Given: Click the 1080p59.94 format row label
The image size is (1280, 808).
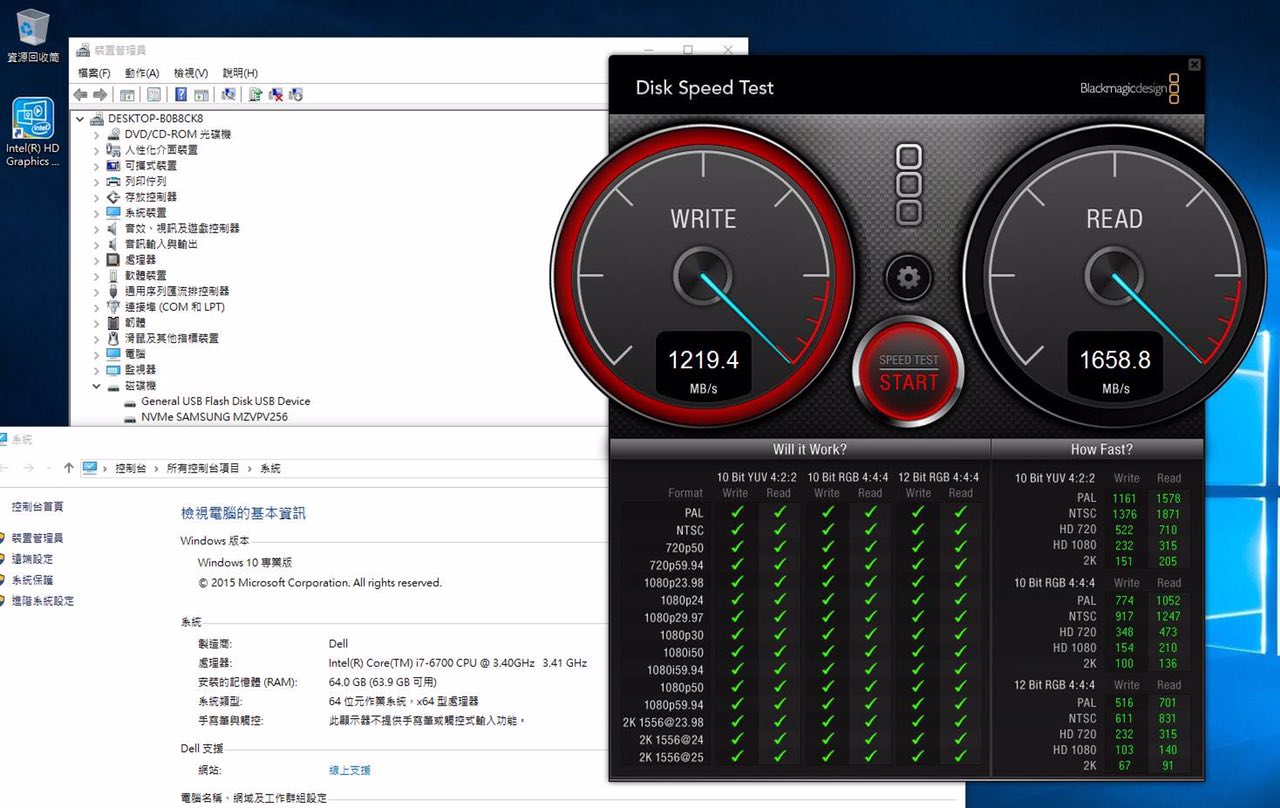Looking at the screenshot, I should point(674,704).
